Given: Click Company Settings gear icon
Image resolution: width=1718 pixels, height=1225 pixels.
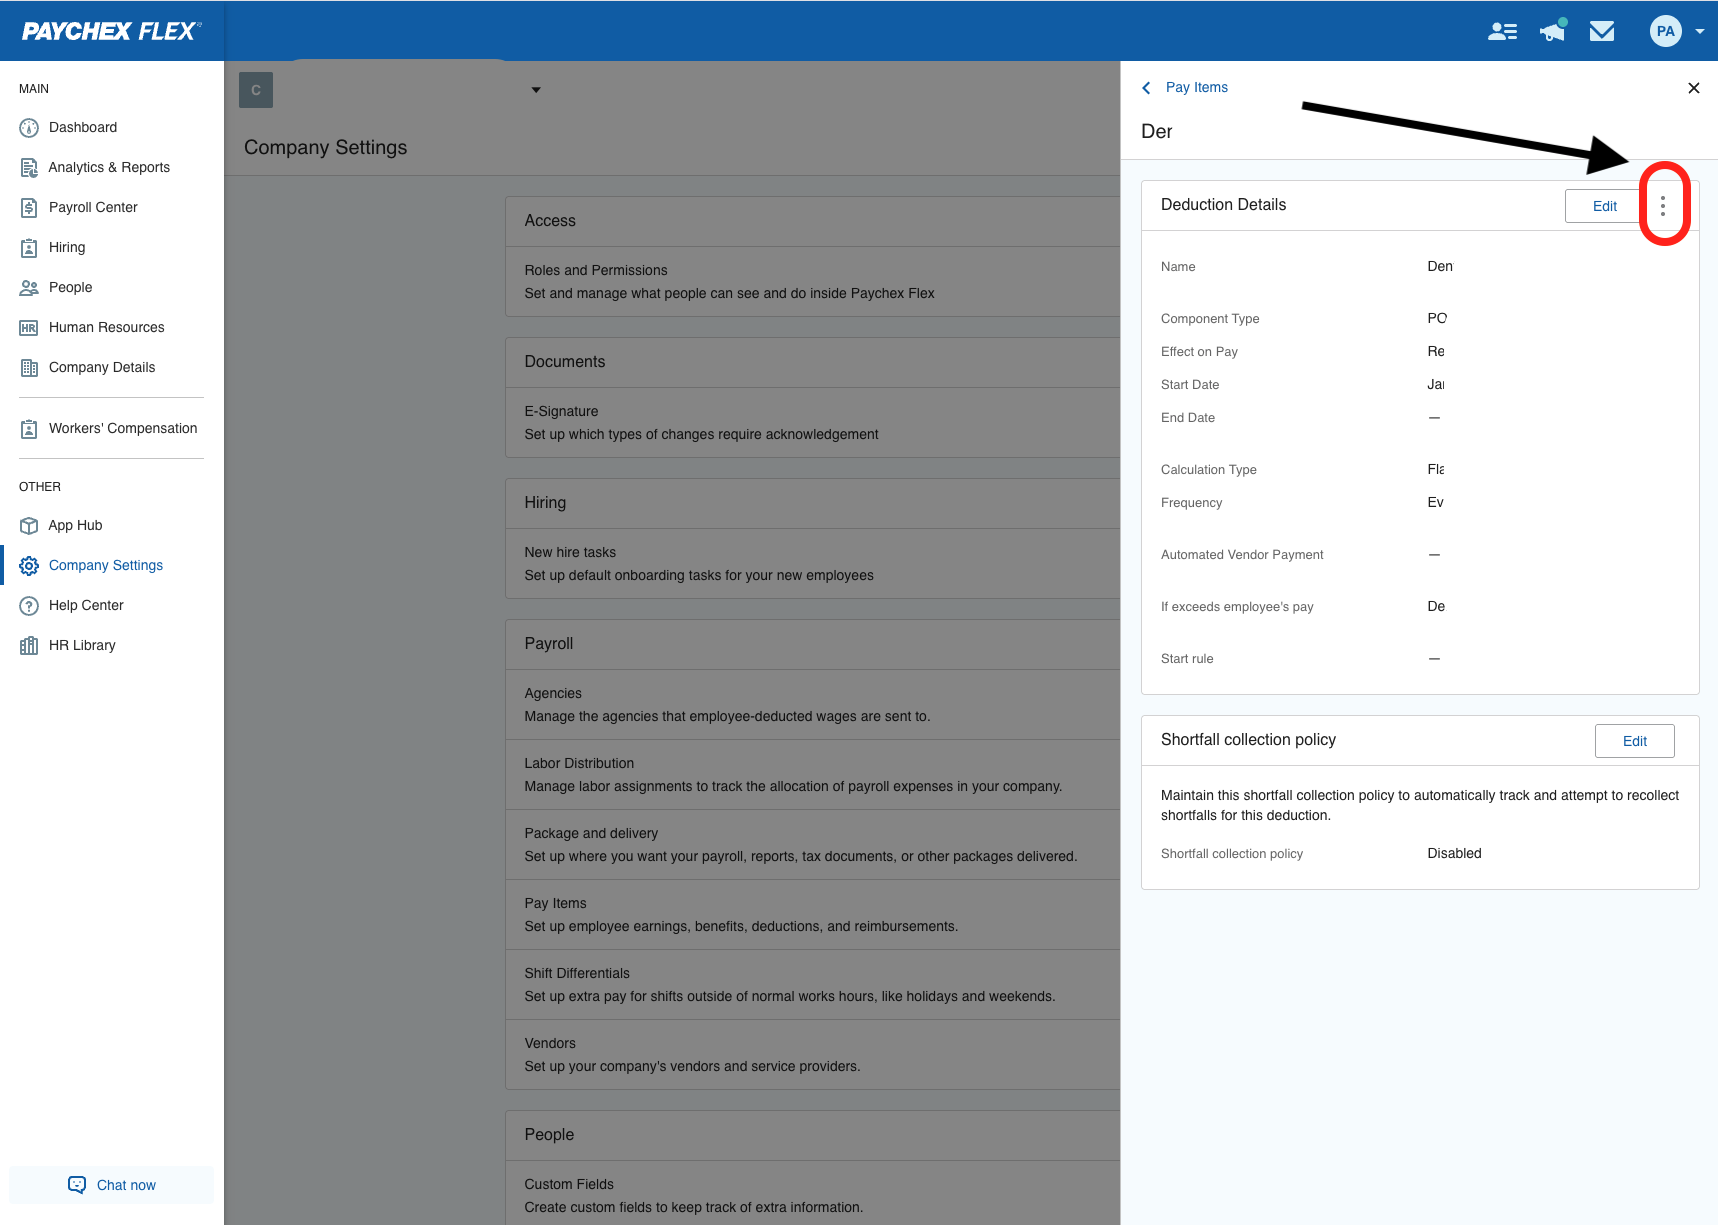Looking at the screenshot, I should (29, 565).
